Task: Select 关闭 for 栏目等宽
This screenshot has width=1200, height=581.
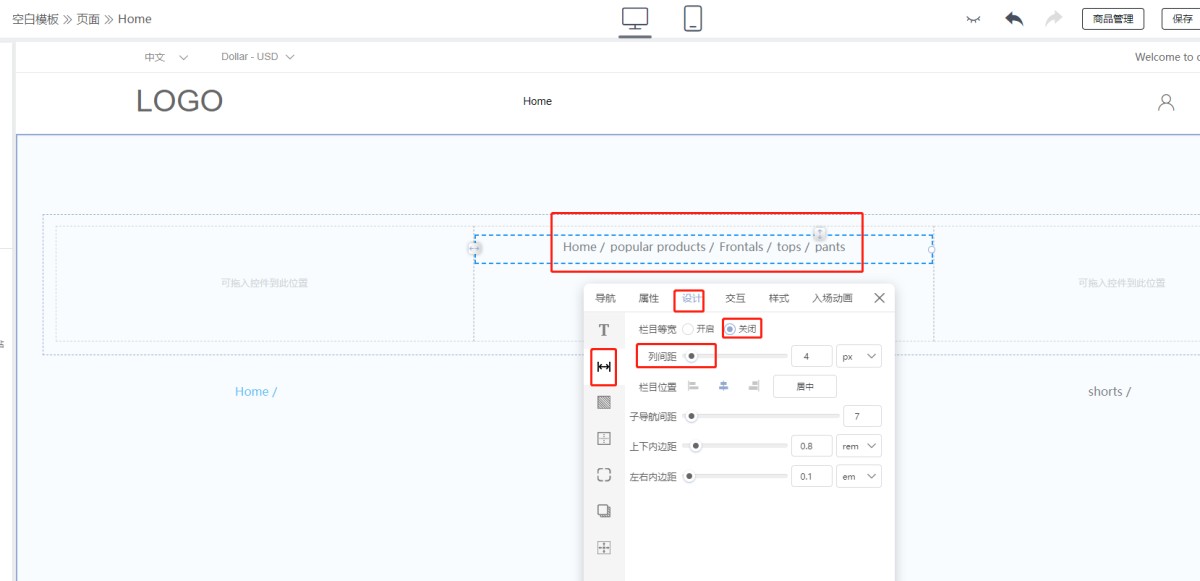Action: pos(731,329)
